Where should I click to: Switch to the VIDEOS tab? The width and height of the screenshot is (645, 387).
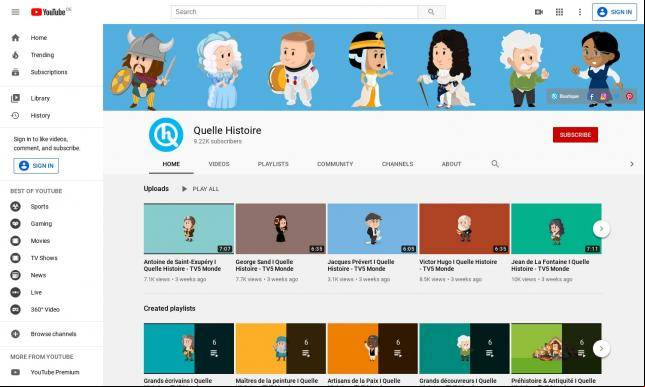point(219,164)
